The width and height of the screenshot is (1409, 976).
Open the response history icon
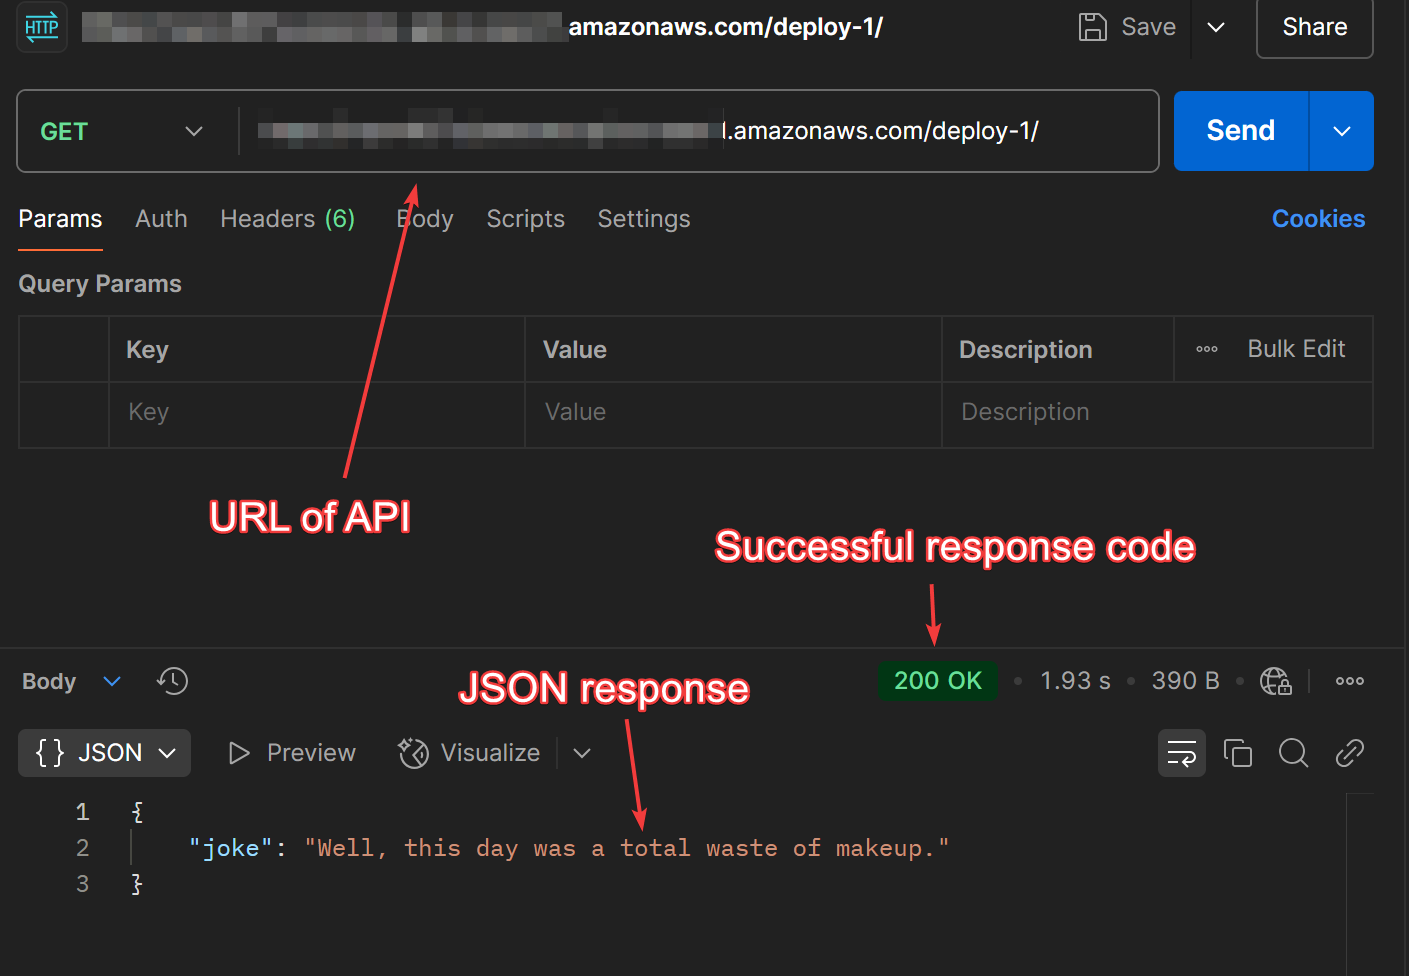[x=172, y=681]
